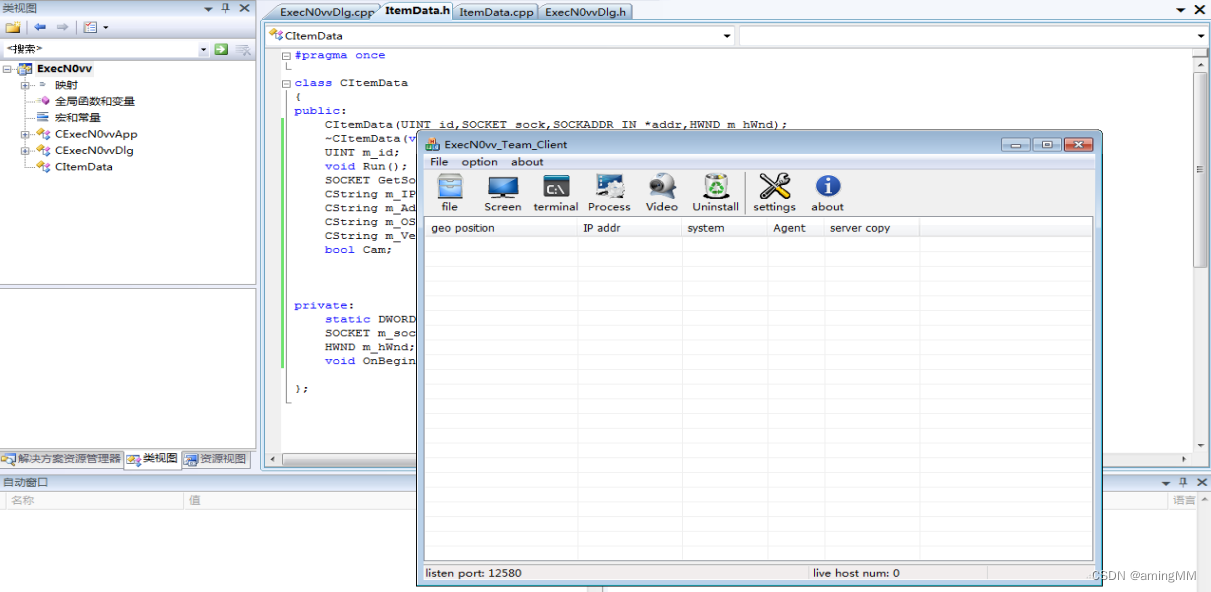This screenshot has width=1211, height=592.
Task: Open the ExecN0vvDlg.h tab
Action: [586, 12]
